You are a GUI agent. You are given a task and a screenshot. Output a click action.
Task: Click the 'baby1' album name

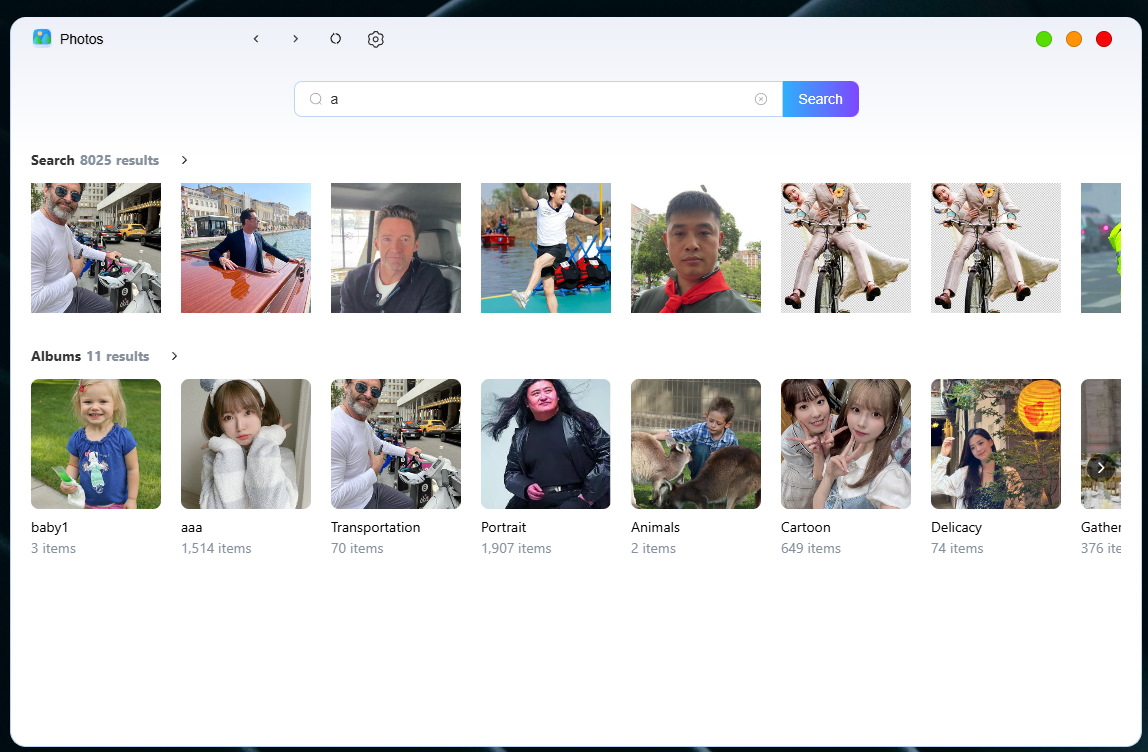49,527
